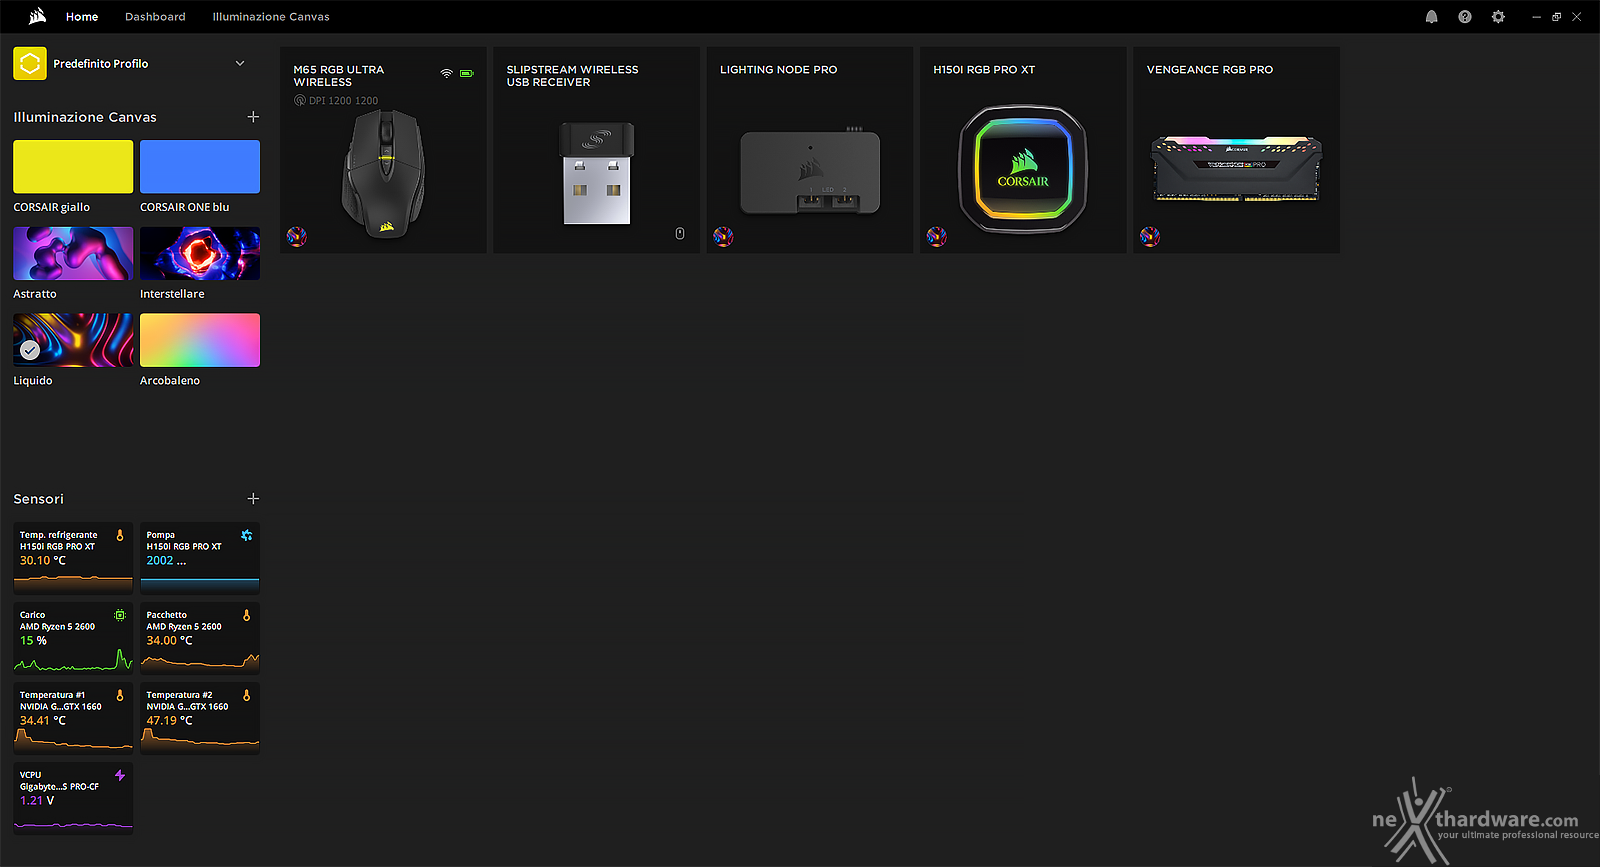The width and height of the screenshot is (1600, 867).
Task: Click the 47.19 °C GPU temperature value
Action: click(x=169, y=720)
